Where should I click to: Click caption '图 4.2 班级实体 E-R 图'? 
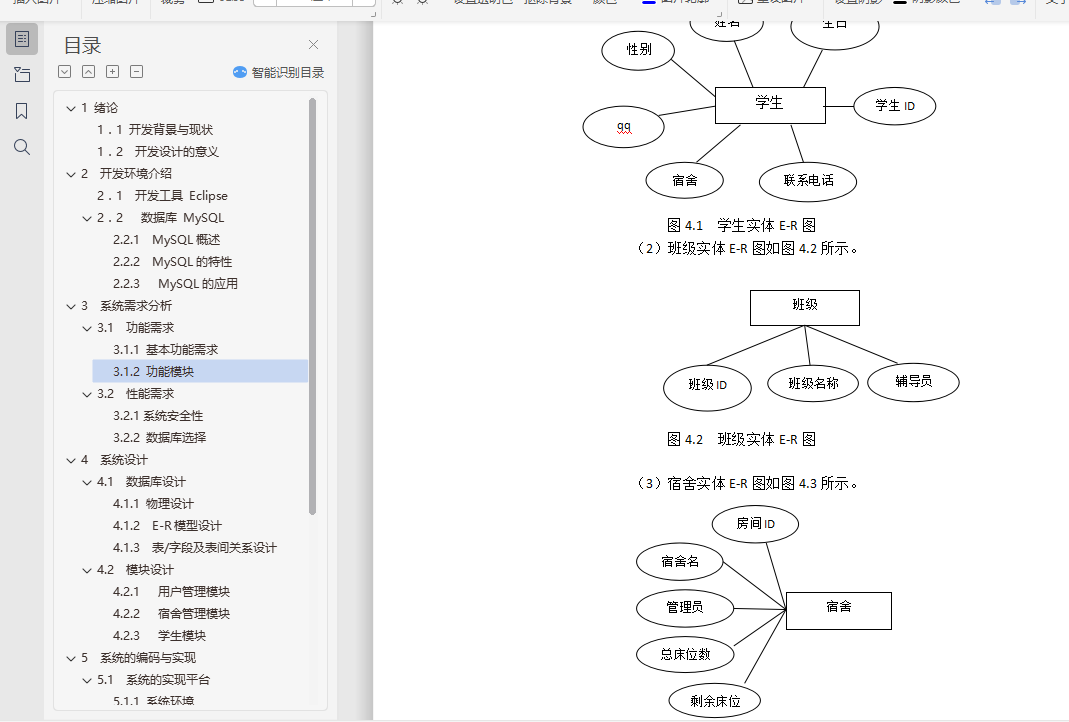[741, 440]
